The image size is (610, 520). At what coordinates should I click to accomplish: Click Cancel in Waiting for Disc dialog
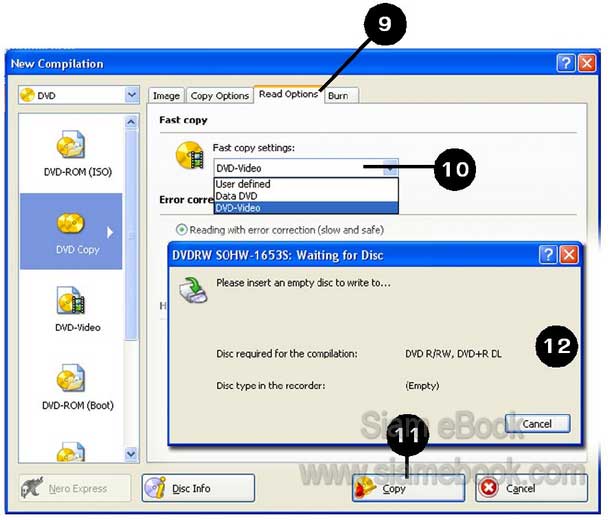(538, 424)
